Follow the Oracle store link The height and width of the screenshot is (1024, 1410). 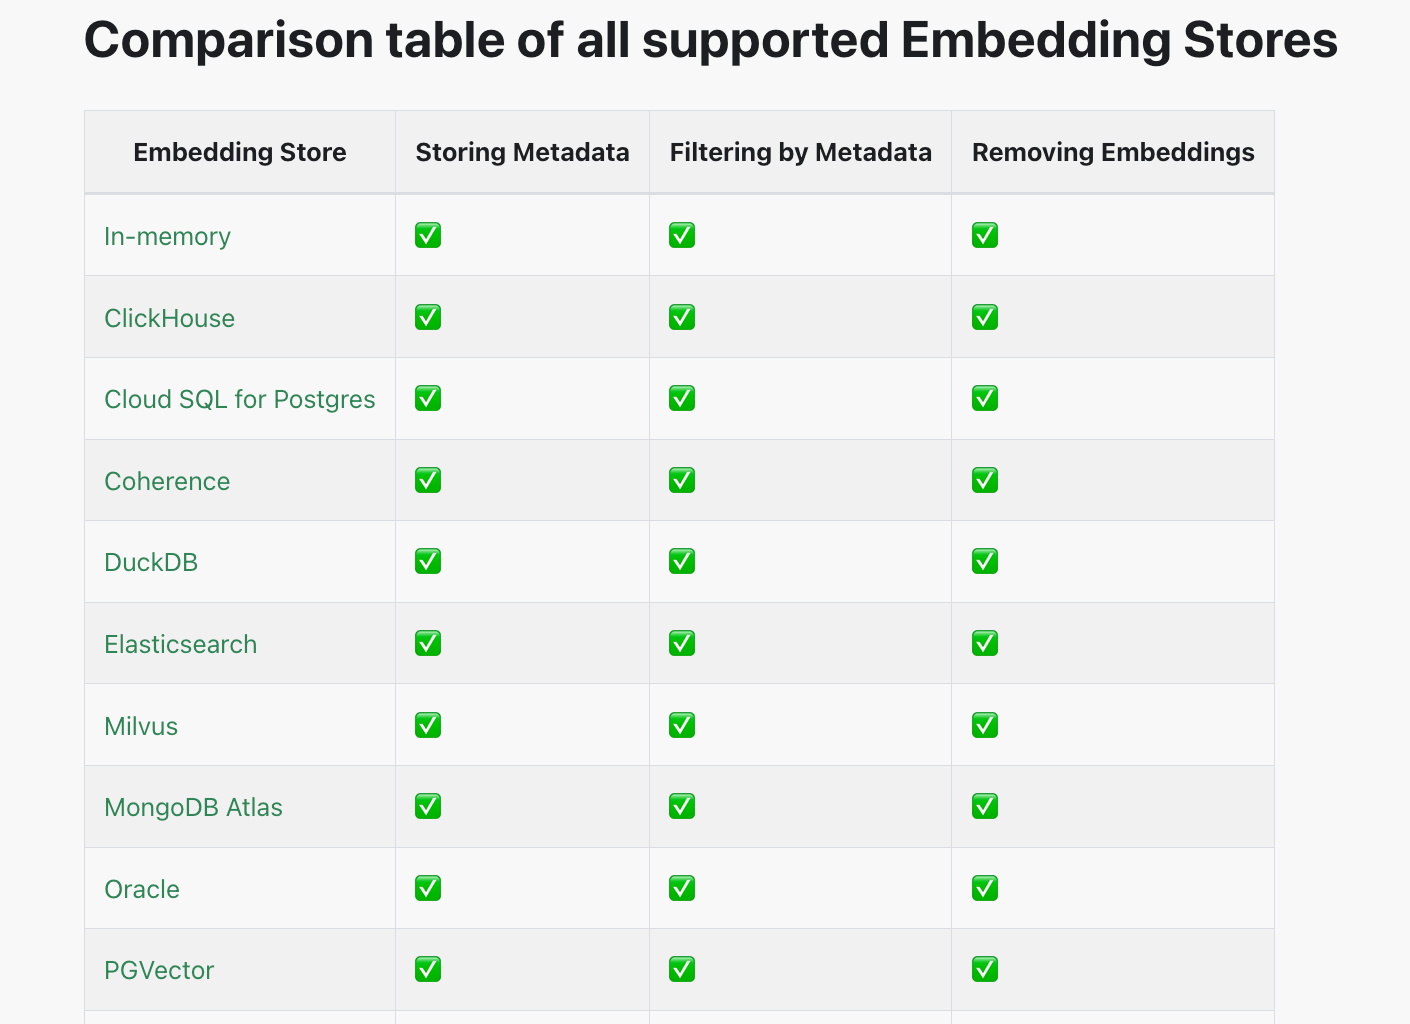(142, 889)
